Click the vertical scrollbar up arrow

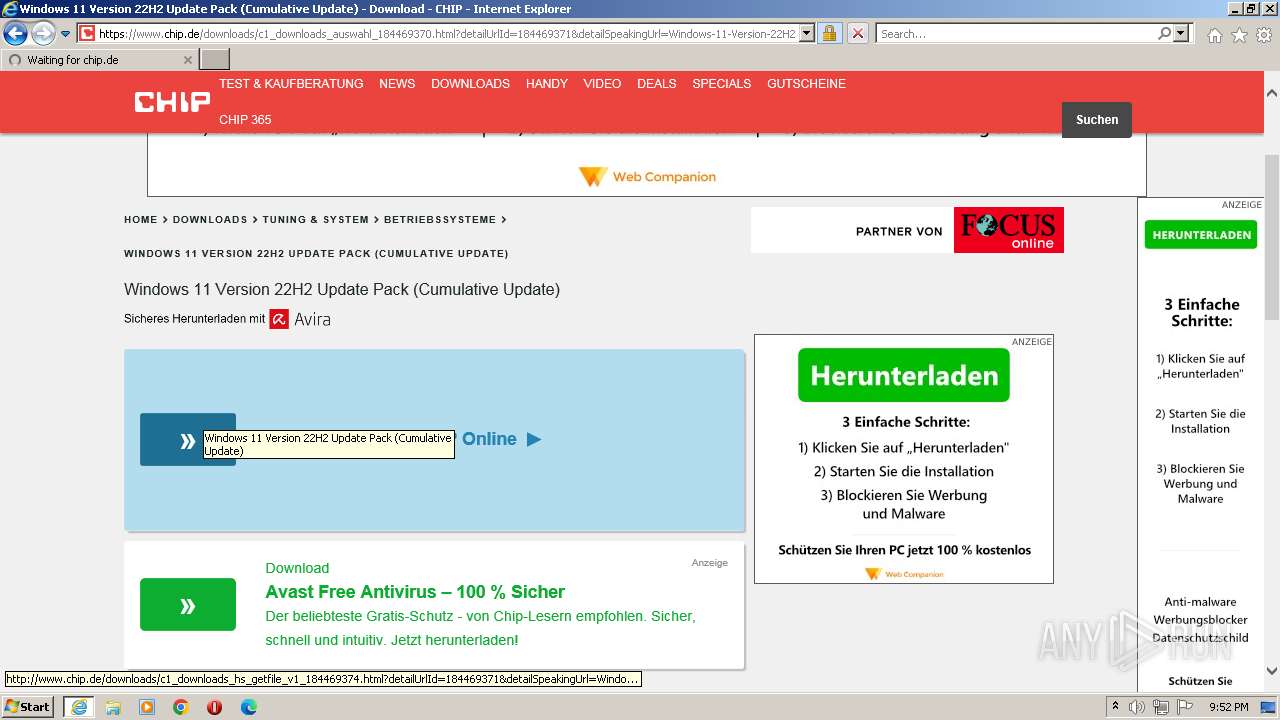point(1272,91)
